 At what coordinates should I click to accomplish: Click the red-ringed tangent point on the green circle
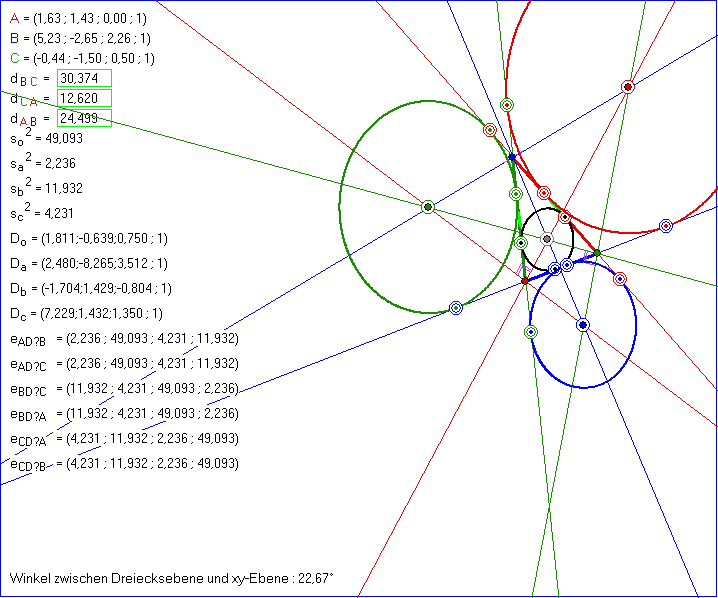pos(490,130)
